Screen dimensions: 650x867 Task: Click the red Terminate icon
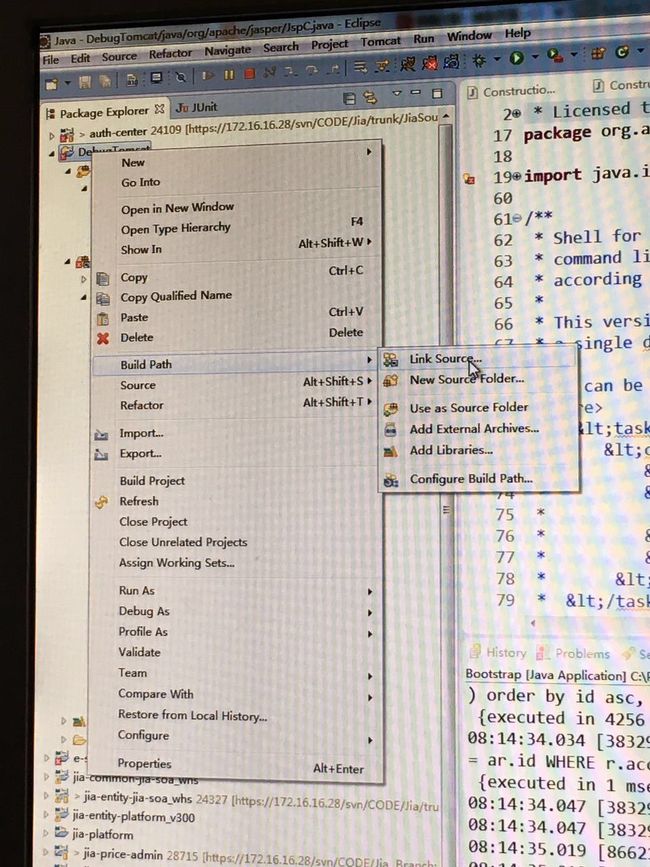(x=249, y=74)
